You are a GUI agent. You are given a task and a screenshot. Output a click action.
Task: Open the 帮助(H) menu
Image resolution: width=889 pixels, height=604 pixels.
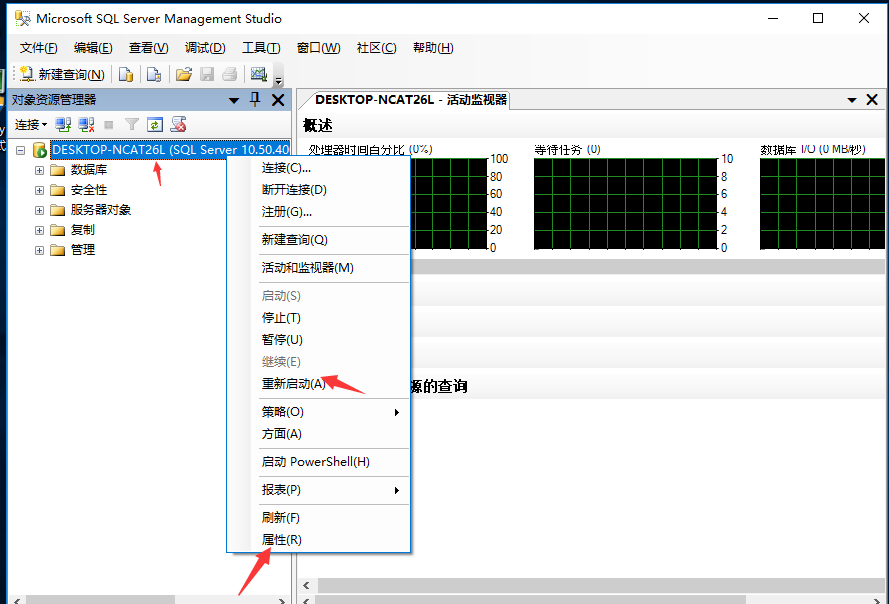pos(433,48)
